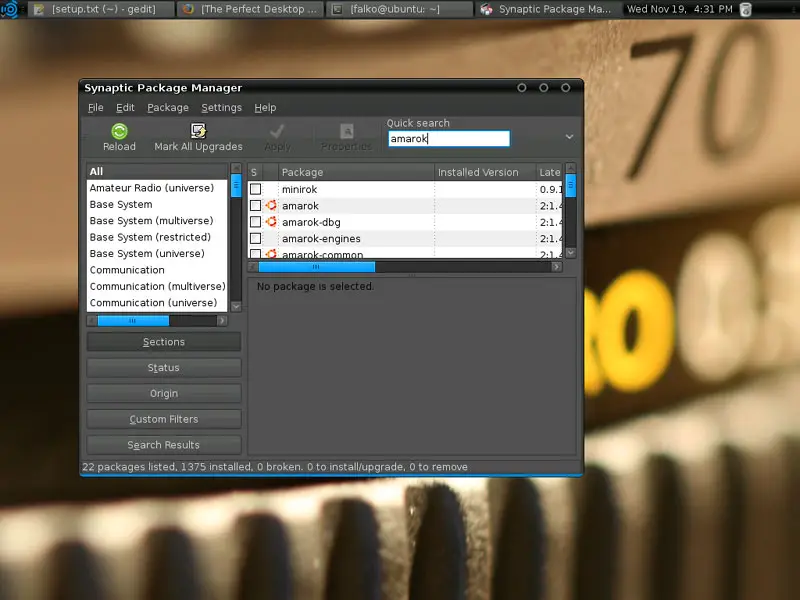This screenshot has width=800, height=600.
Task: Click the category list vertical scrollbar thumb
Action: (x=236, y=185)
